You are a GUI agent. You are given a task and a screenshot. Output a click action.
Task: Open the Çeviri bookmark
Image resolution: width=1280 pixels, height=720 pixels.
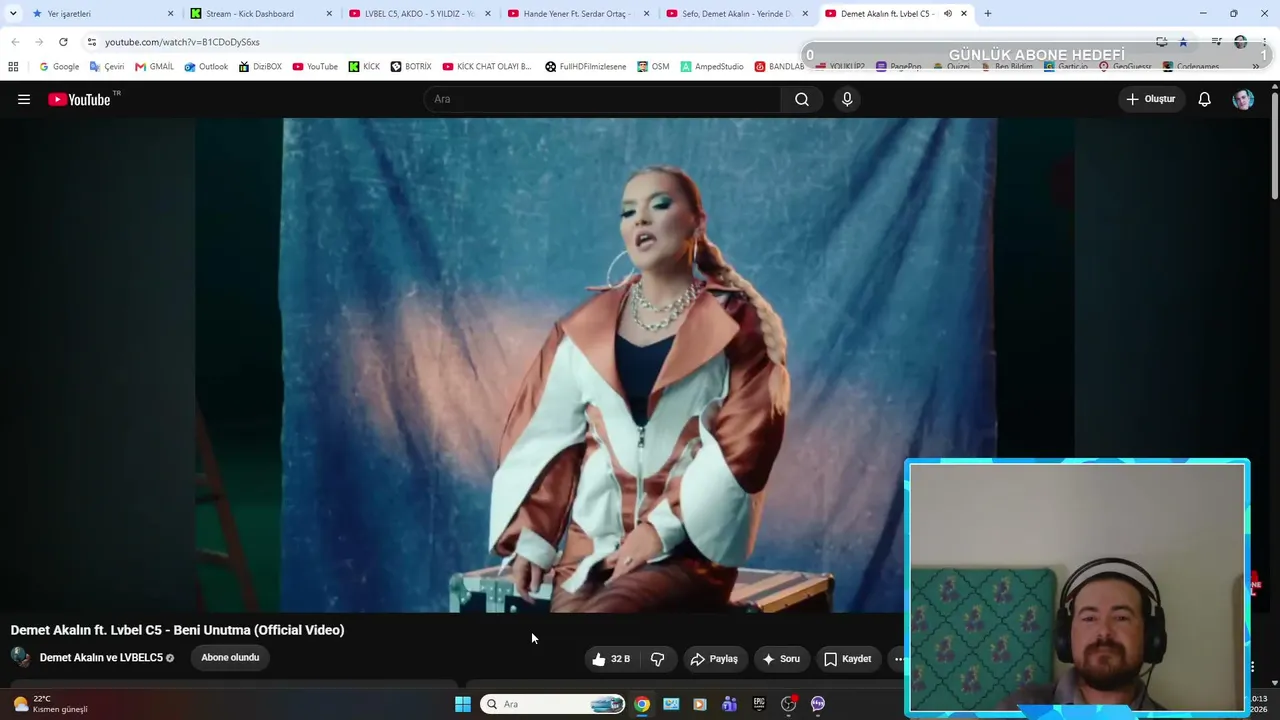tap(107, 67)
